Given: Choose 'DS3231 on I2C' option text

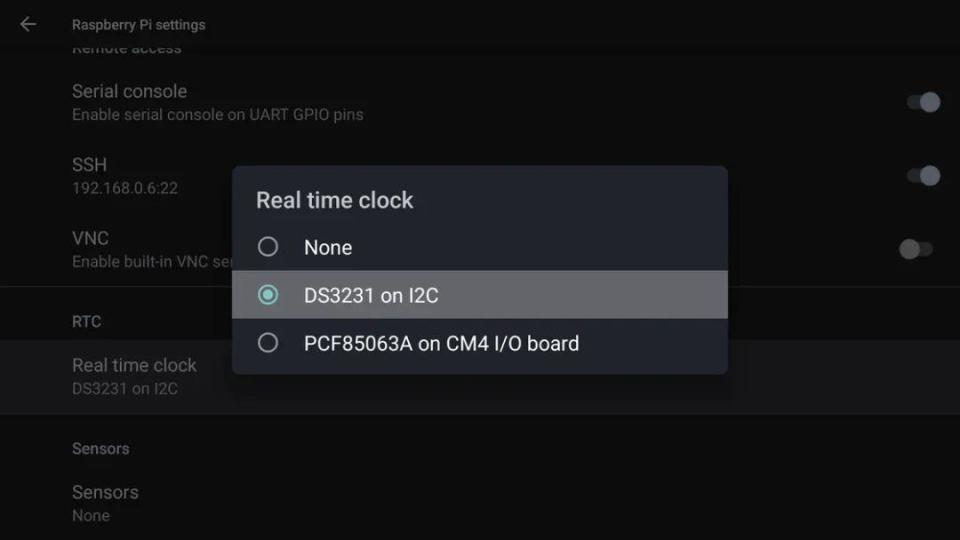Looking at the screenshot, I should 371,295.
